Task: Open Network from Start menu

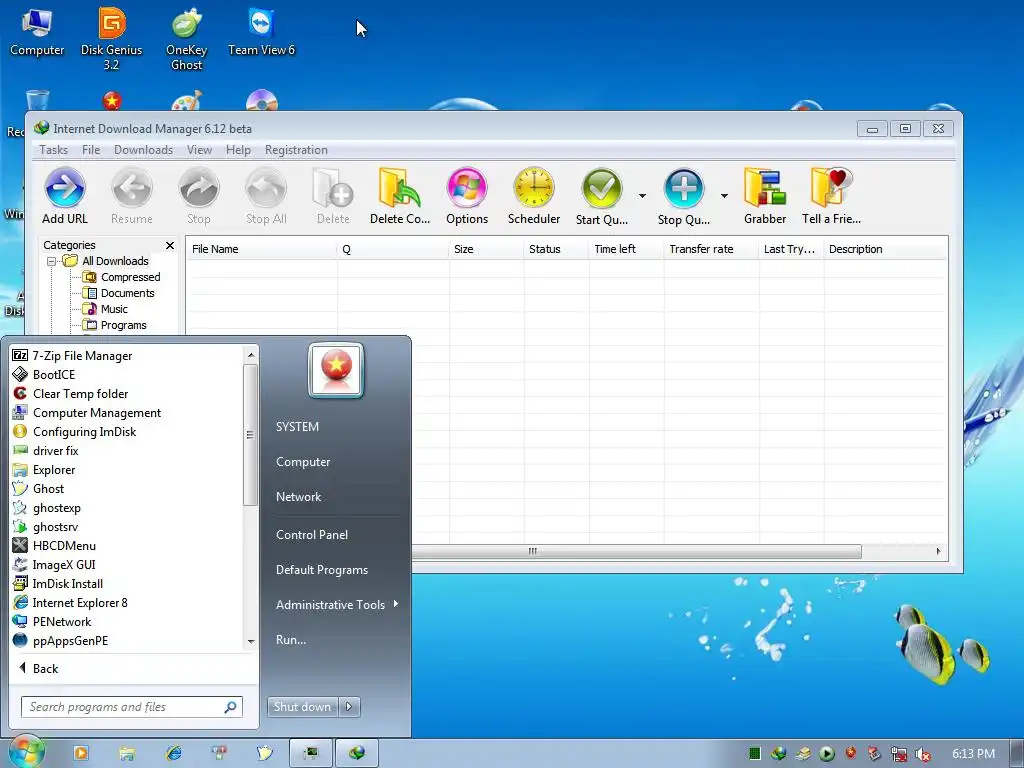Action: (298, 497)
